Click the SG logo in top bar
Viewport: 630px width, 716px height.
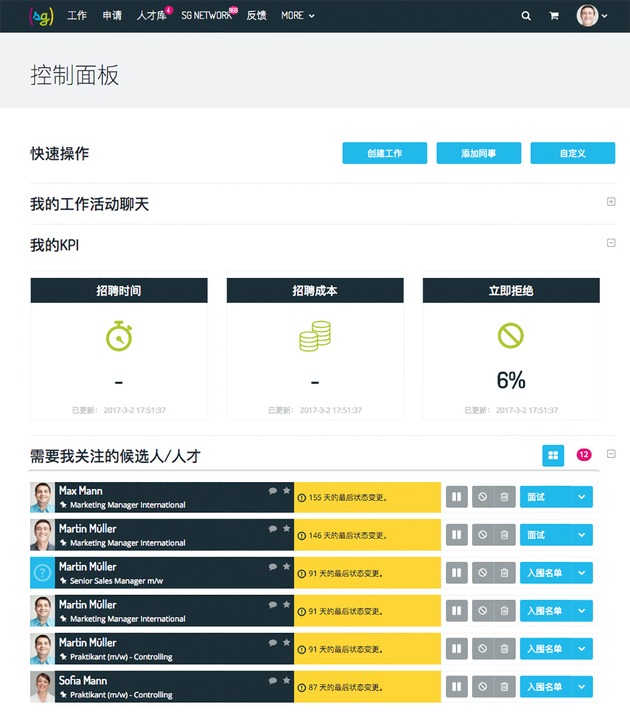point(41,16)
